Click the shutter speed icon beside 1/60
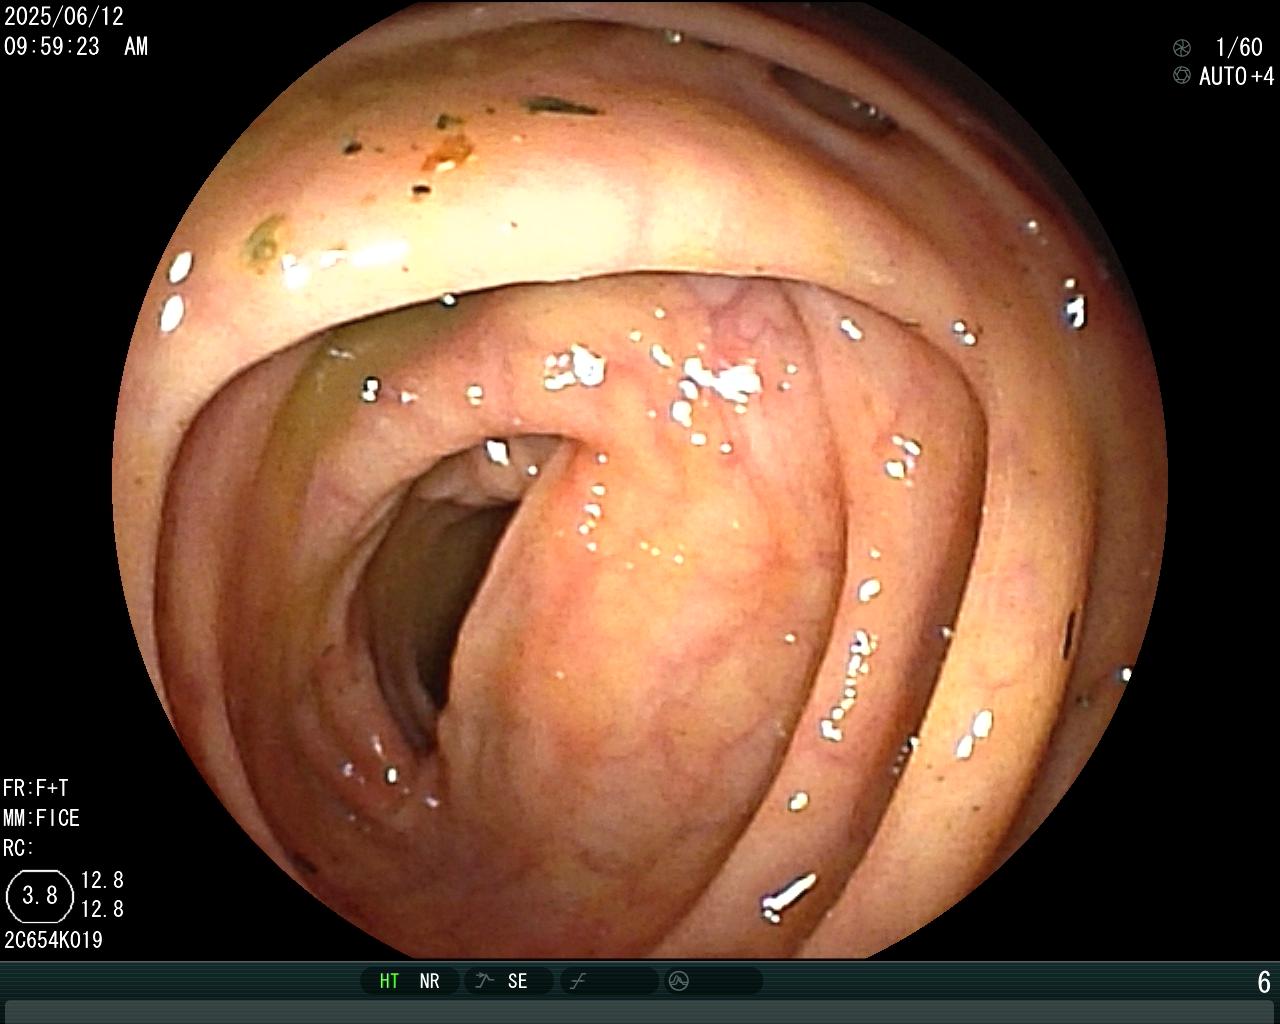 pyautogui.click(x=1182, y=47)
